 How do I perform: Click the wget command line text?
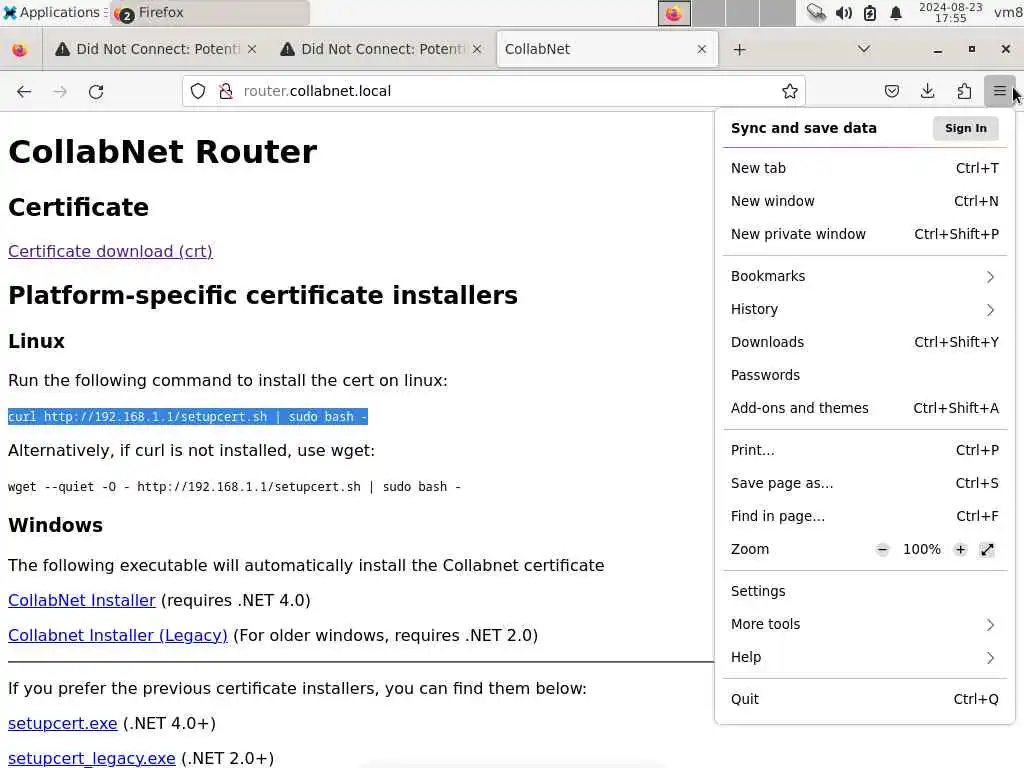click(234, 487)
